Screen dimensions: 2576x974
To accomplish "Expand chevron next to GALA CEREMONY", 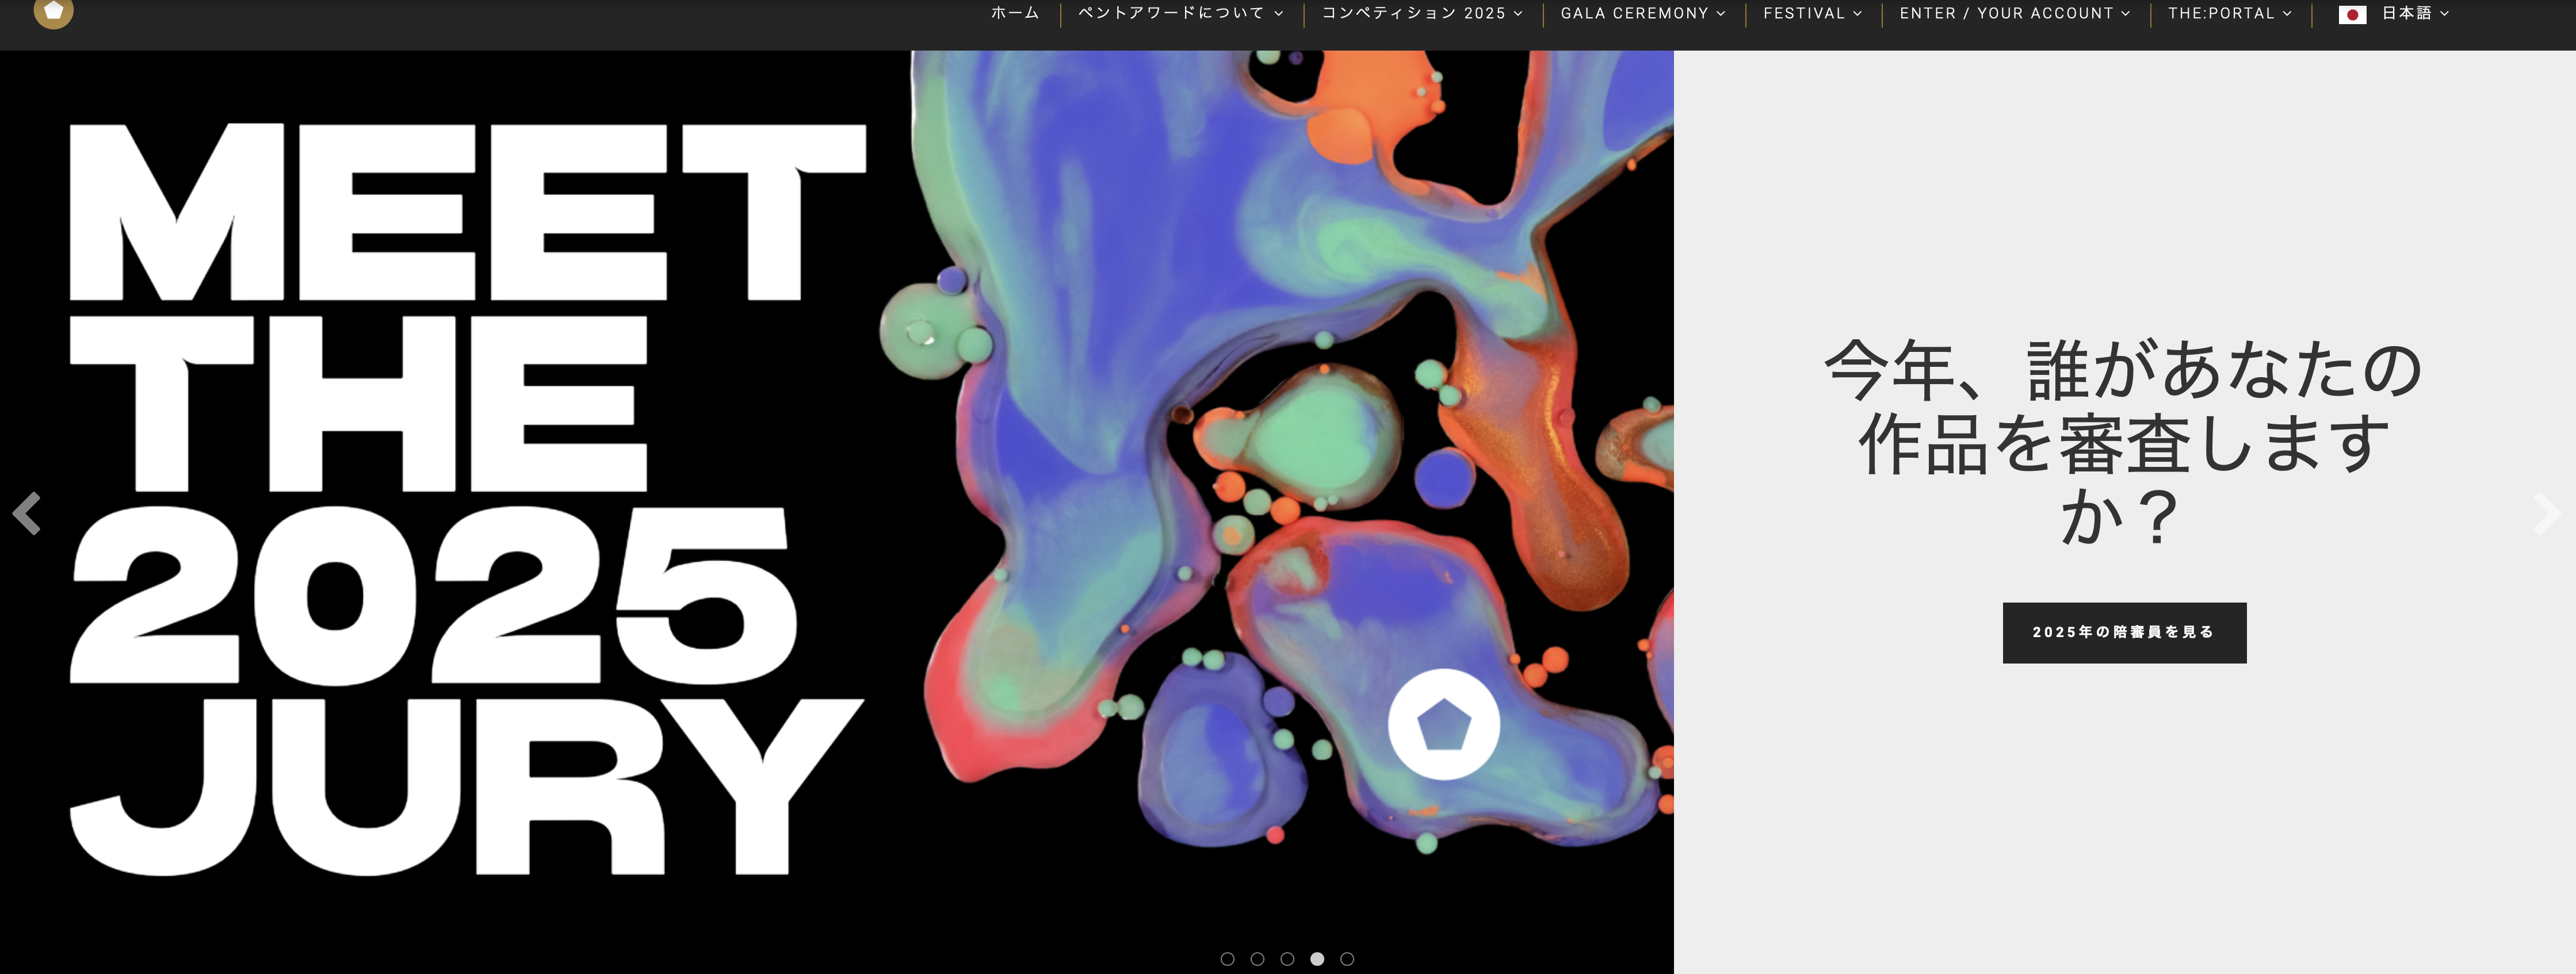I will pyautogui.click(x=1721, y=14).
